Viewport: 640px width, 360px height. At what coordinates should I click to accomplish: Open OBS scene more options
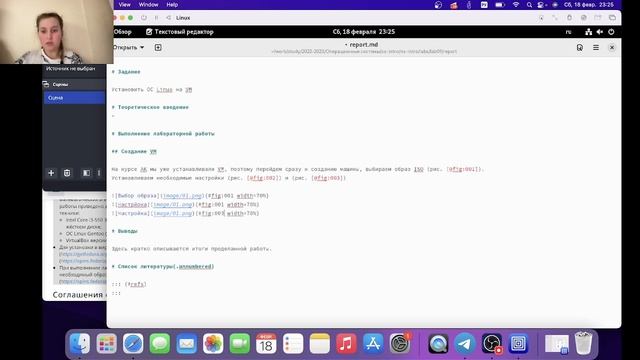point(99,173)
